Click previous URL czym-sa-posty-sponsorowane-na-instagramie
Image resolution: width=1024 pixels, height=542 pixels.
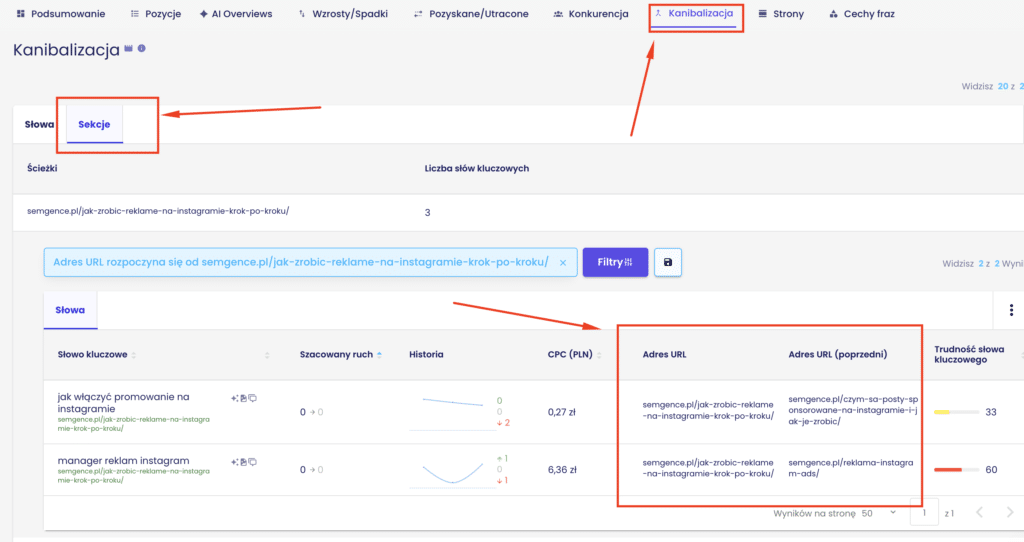pos(853,410)
